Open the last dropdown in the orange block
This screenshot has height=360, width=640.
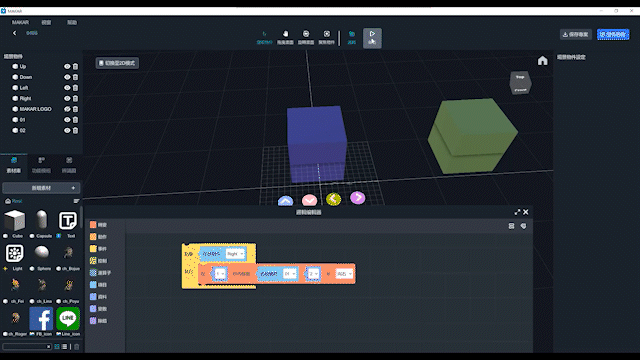(x=344, y=274)
